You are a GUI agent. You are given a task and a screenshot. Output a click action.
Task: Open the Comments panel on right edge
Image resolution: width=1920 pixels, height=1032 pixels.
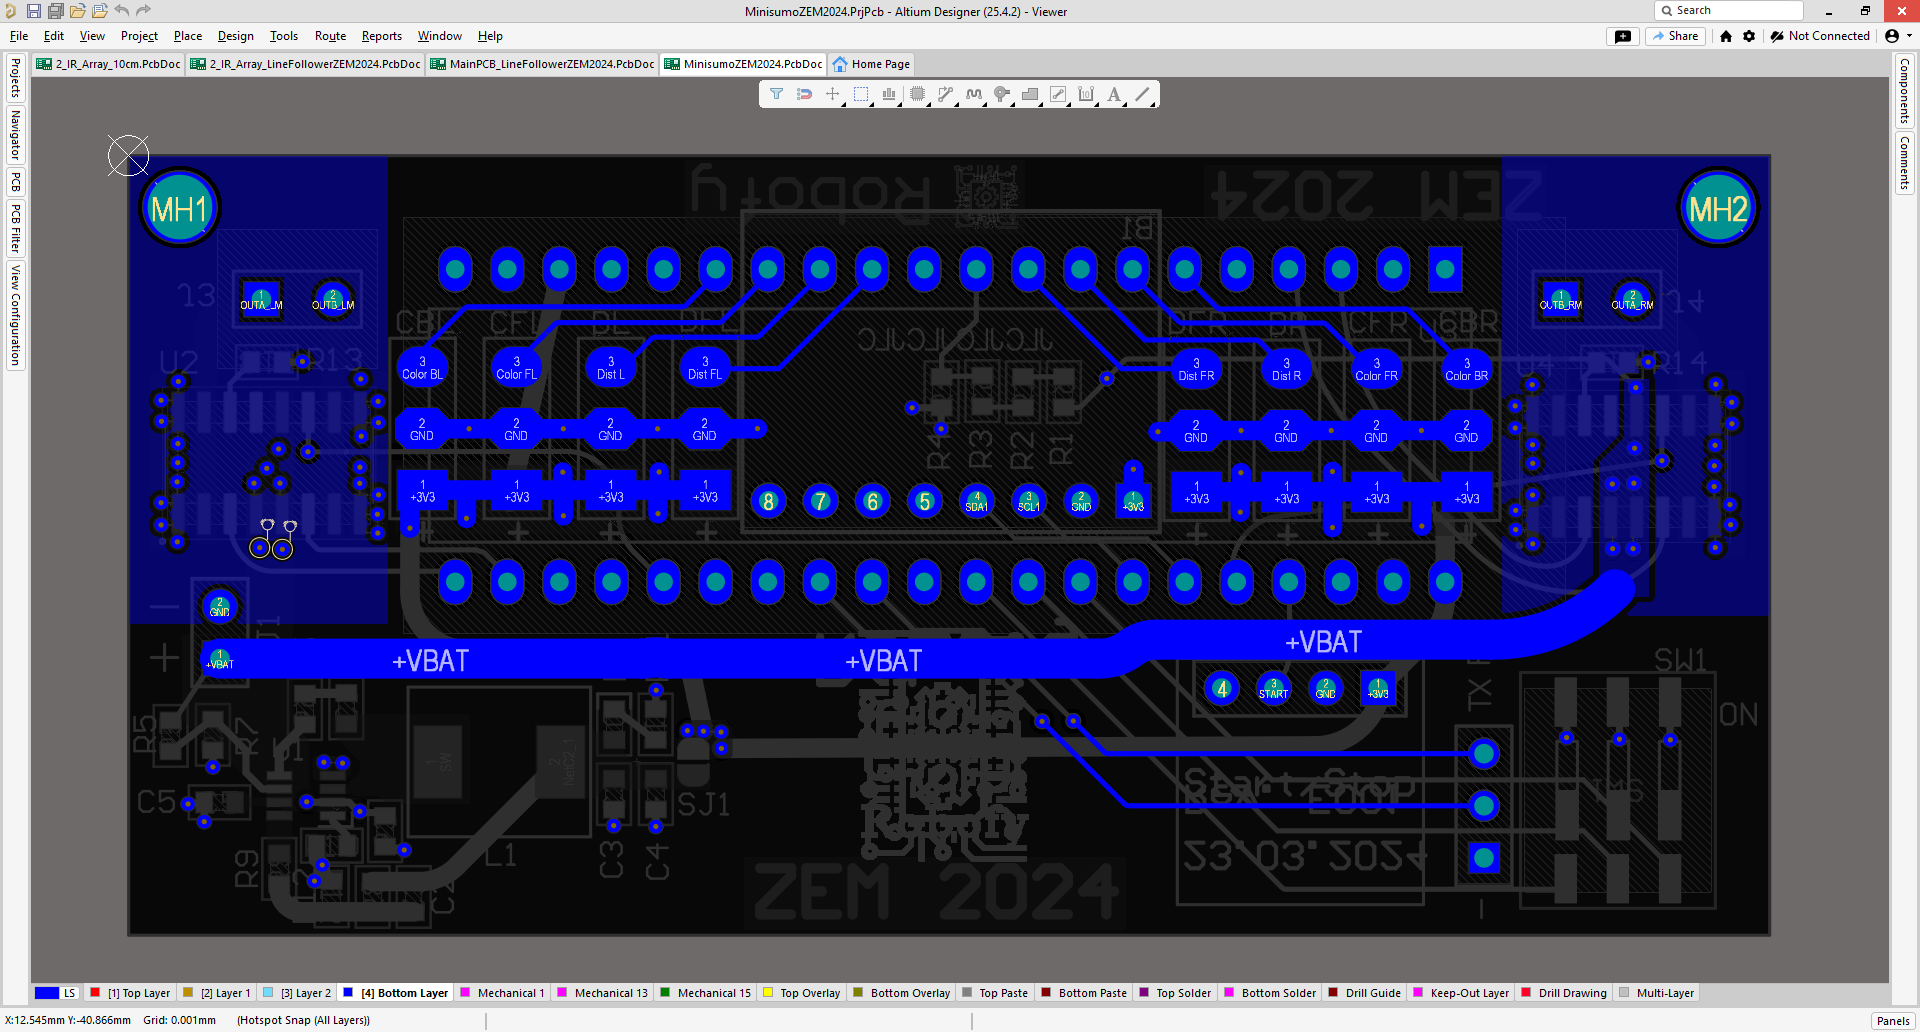pos(1904,163)
